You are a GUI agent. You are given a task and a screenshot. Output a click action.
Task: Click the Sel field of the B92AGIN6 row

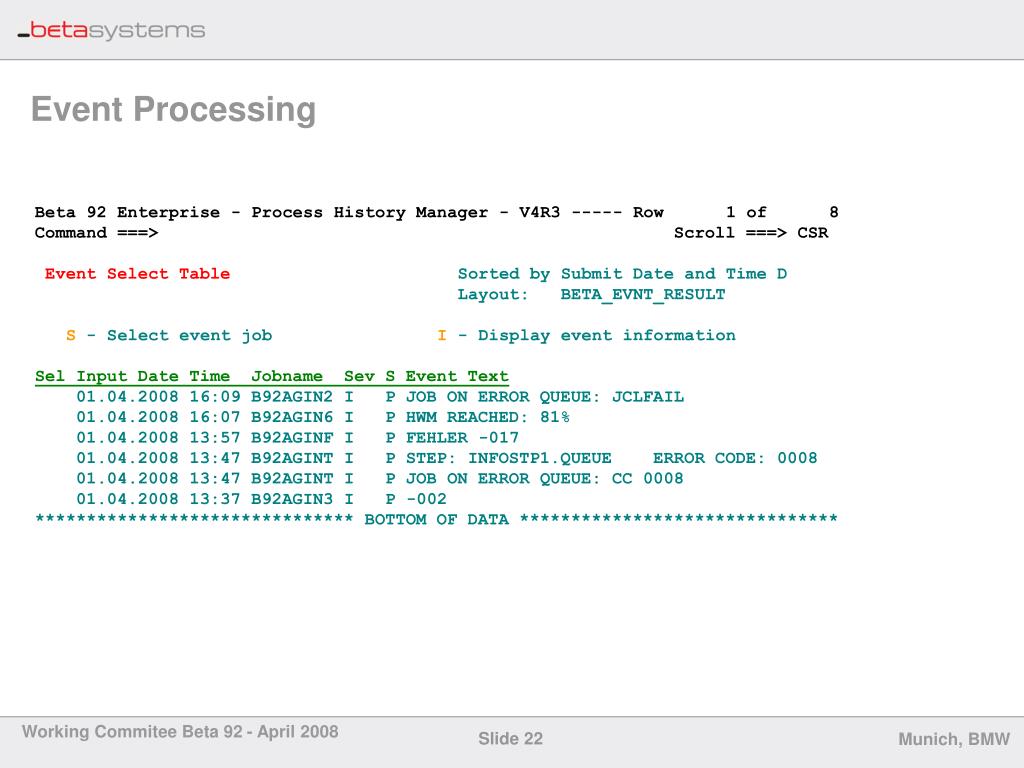click(x=50, y=417)
